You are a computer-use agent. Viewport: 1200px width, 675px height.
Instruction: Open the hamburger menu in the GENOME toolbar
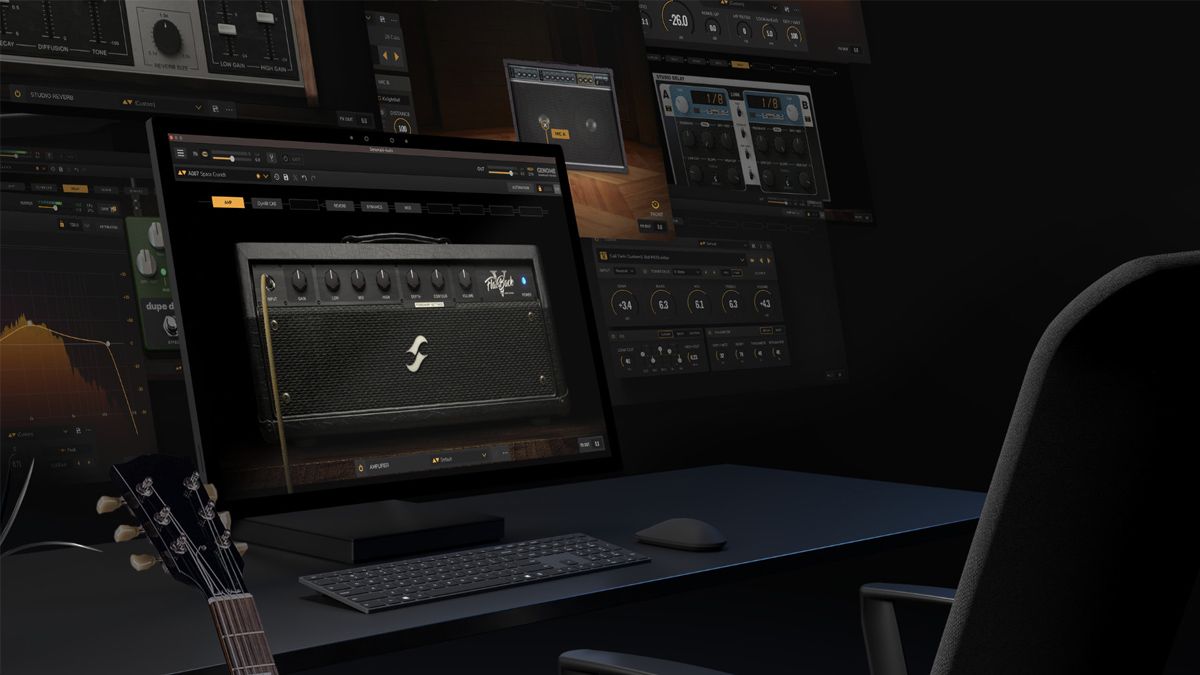[179, 153]
